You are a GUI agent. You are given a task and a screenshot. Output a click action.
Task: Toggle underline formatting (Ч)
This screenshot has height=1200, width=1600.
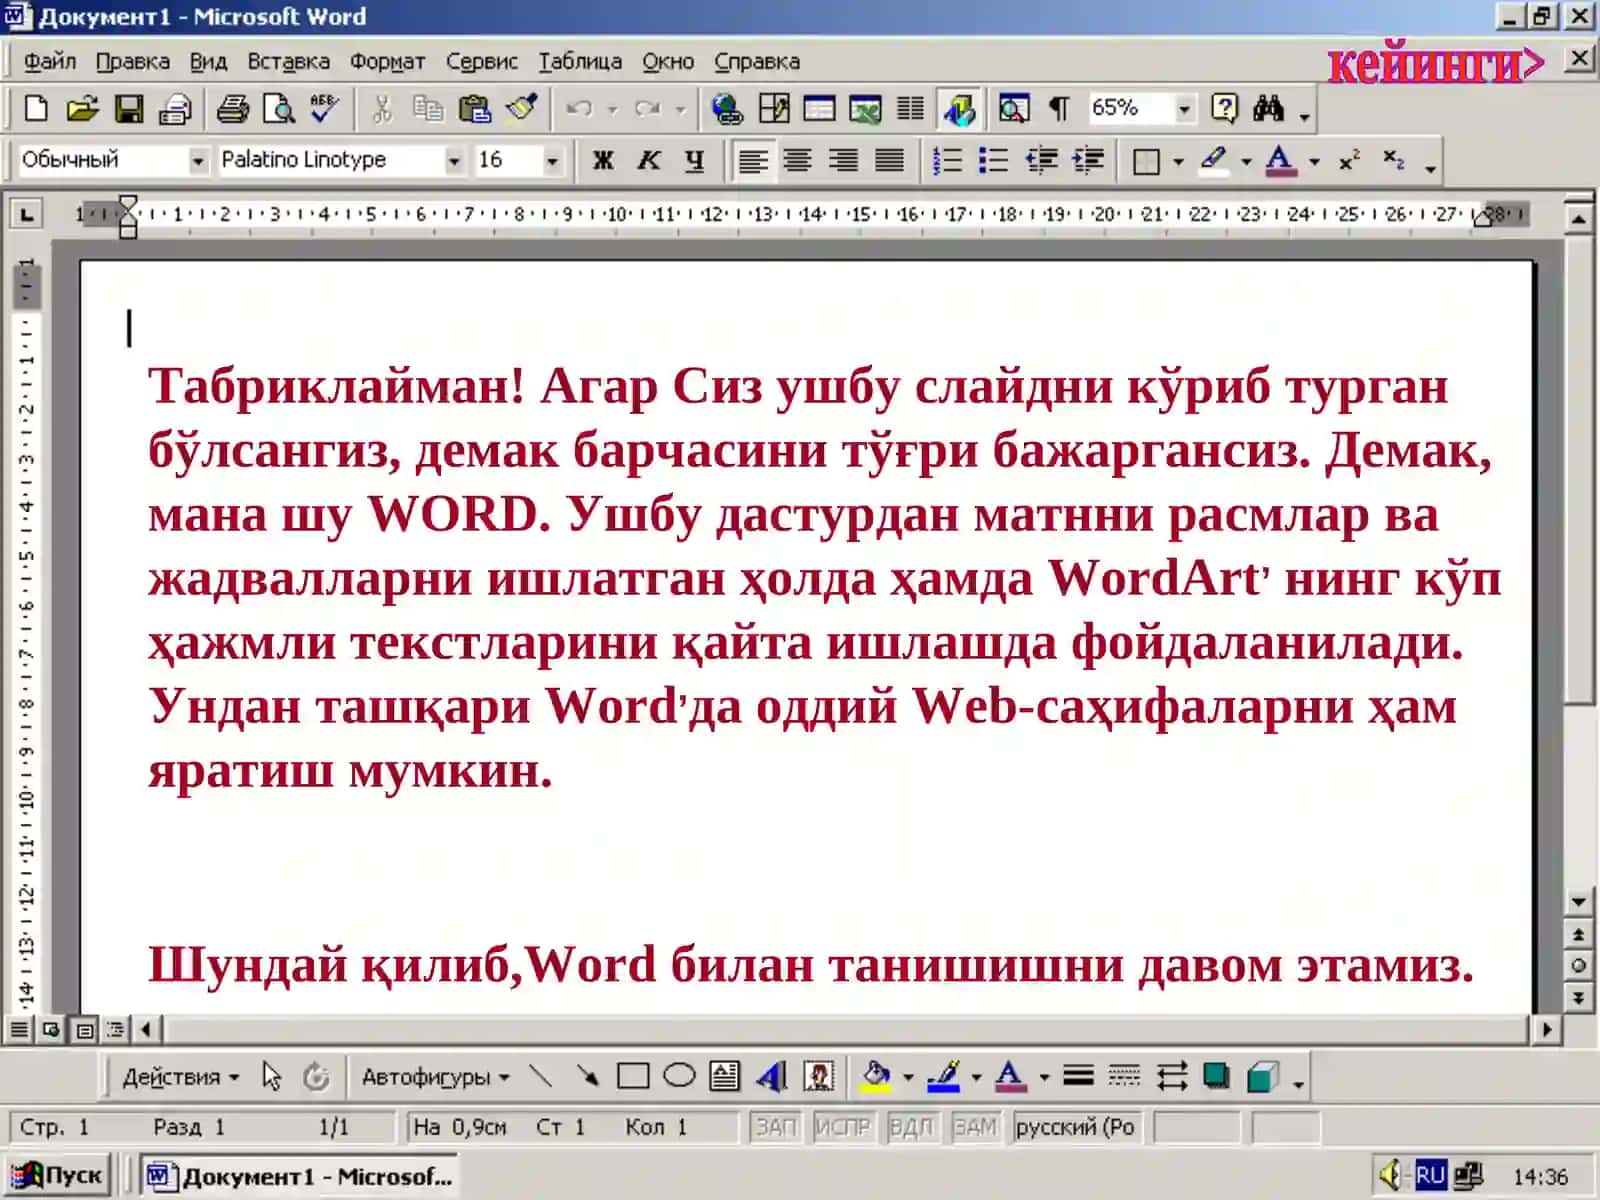695,160
